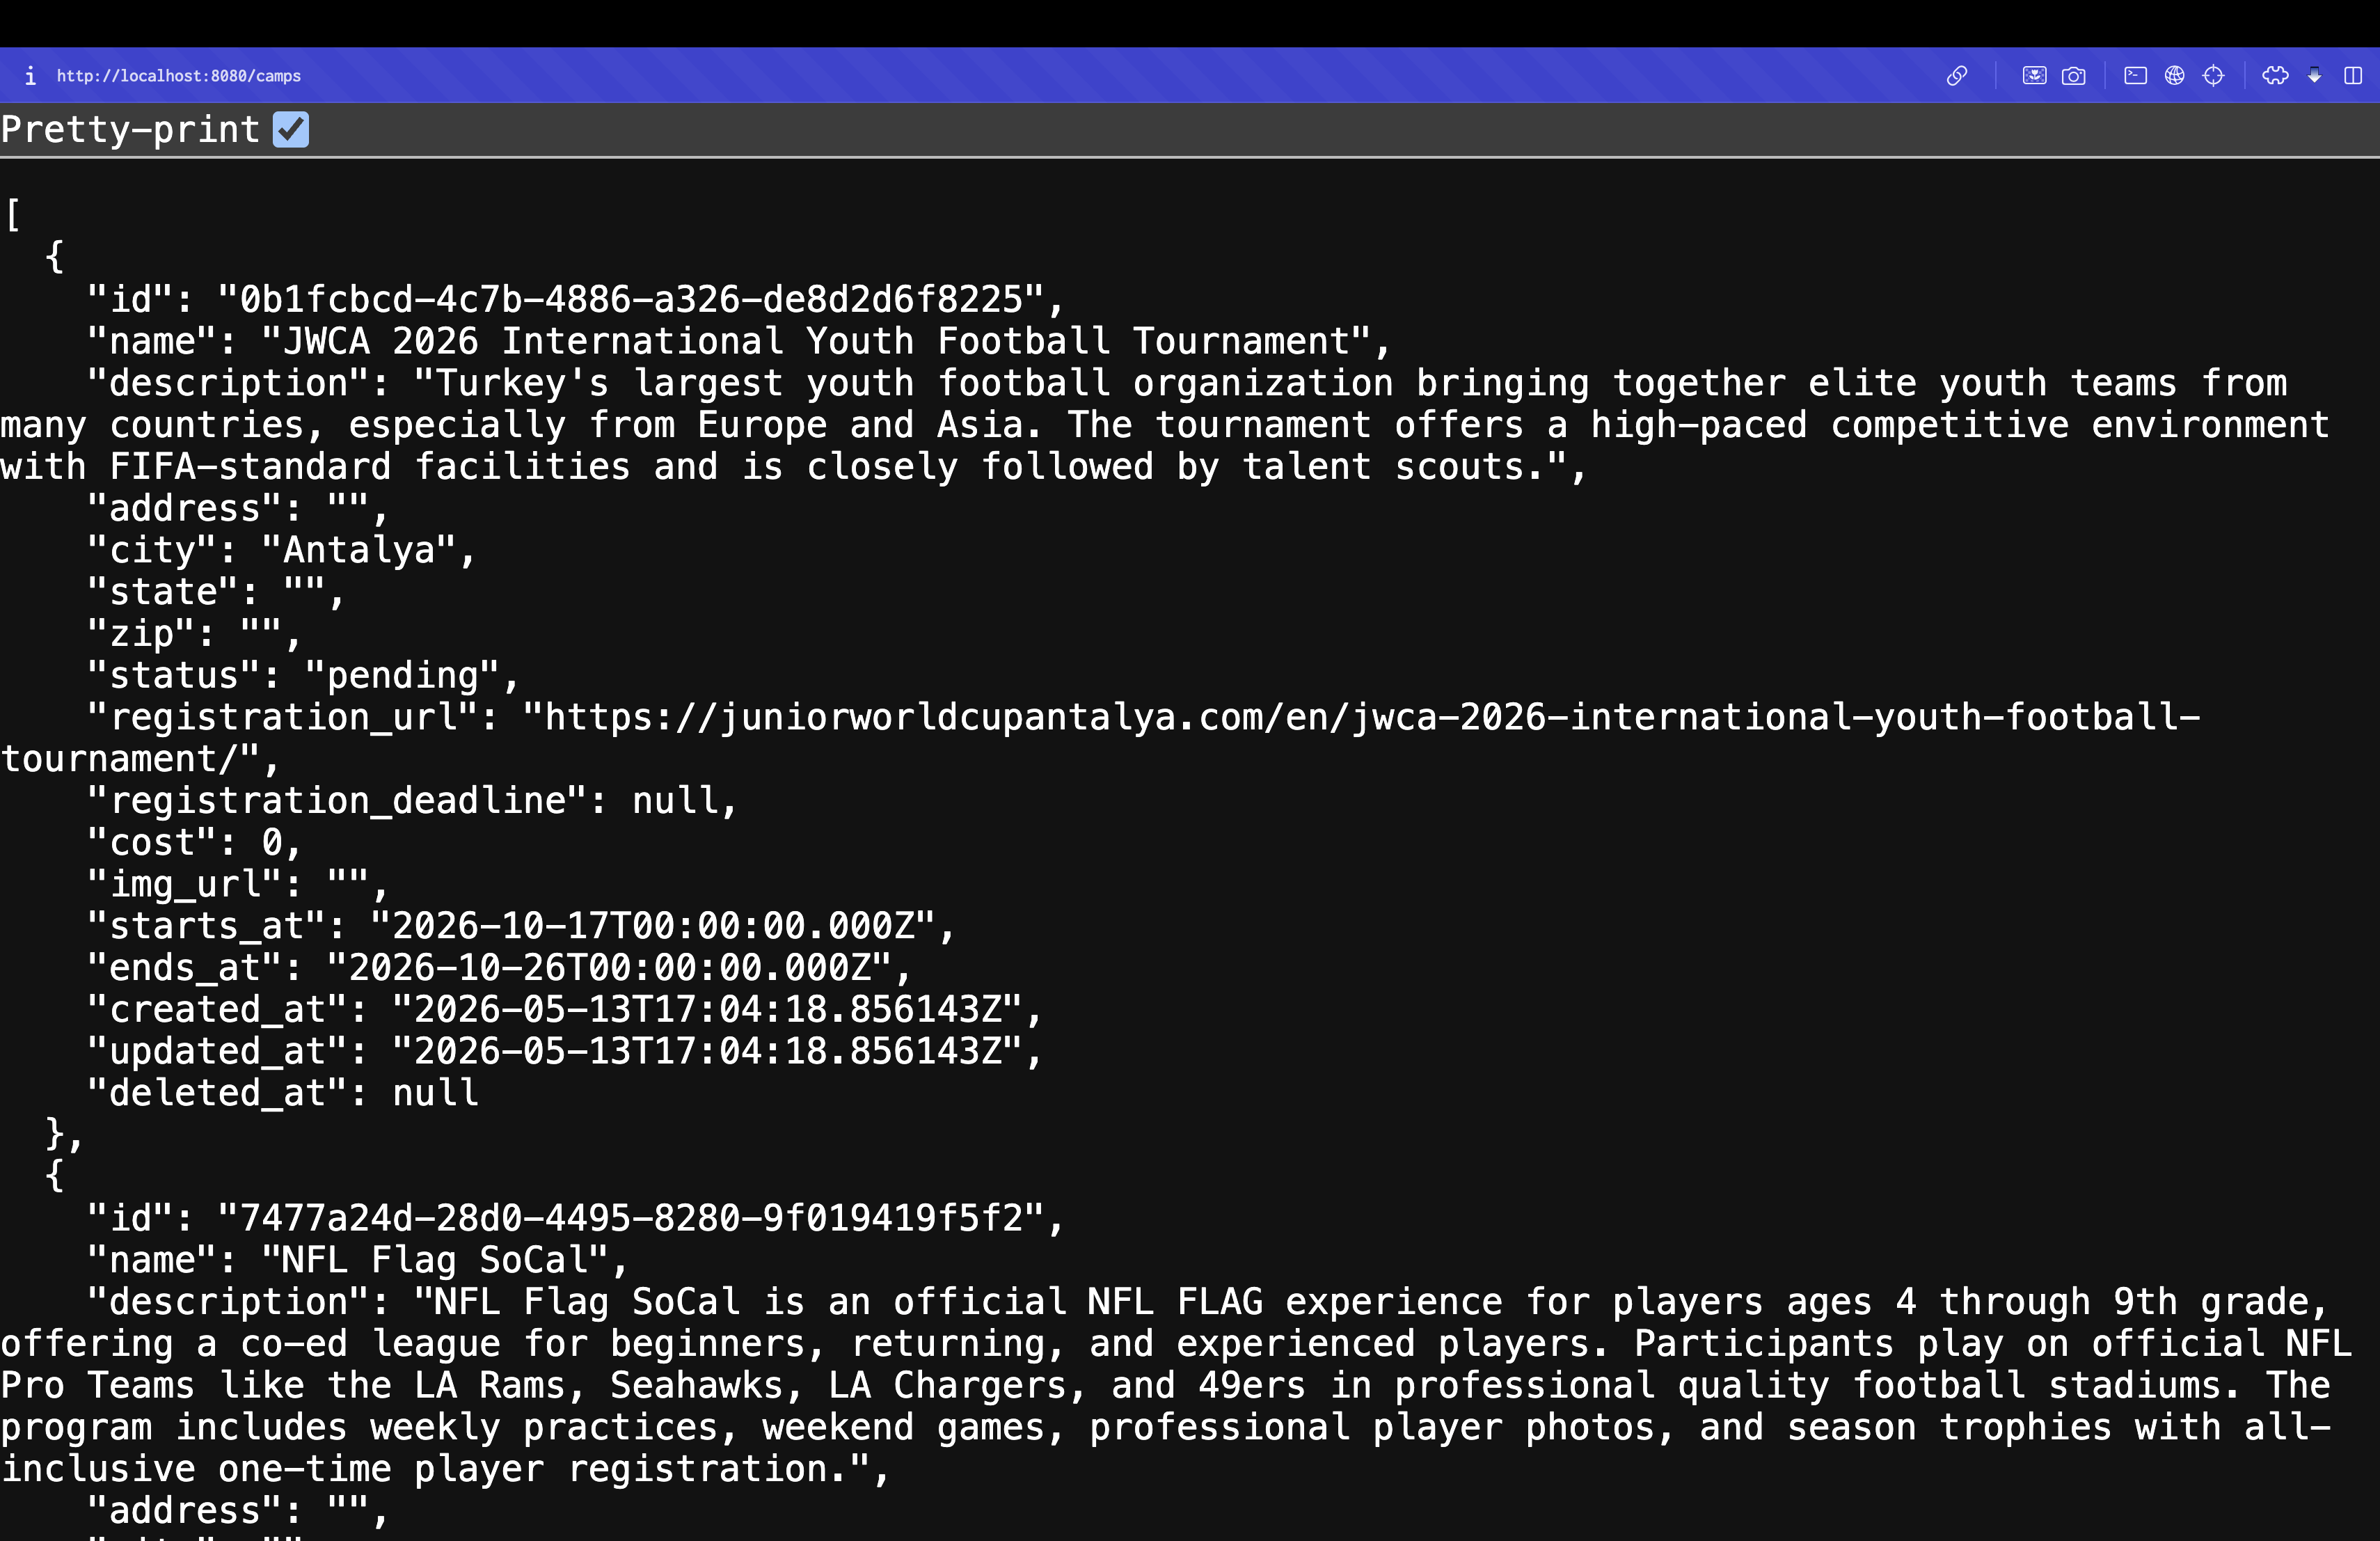Click the "pending" status value
2380x1541 pixels.
[413, 676]
